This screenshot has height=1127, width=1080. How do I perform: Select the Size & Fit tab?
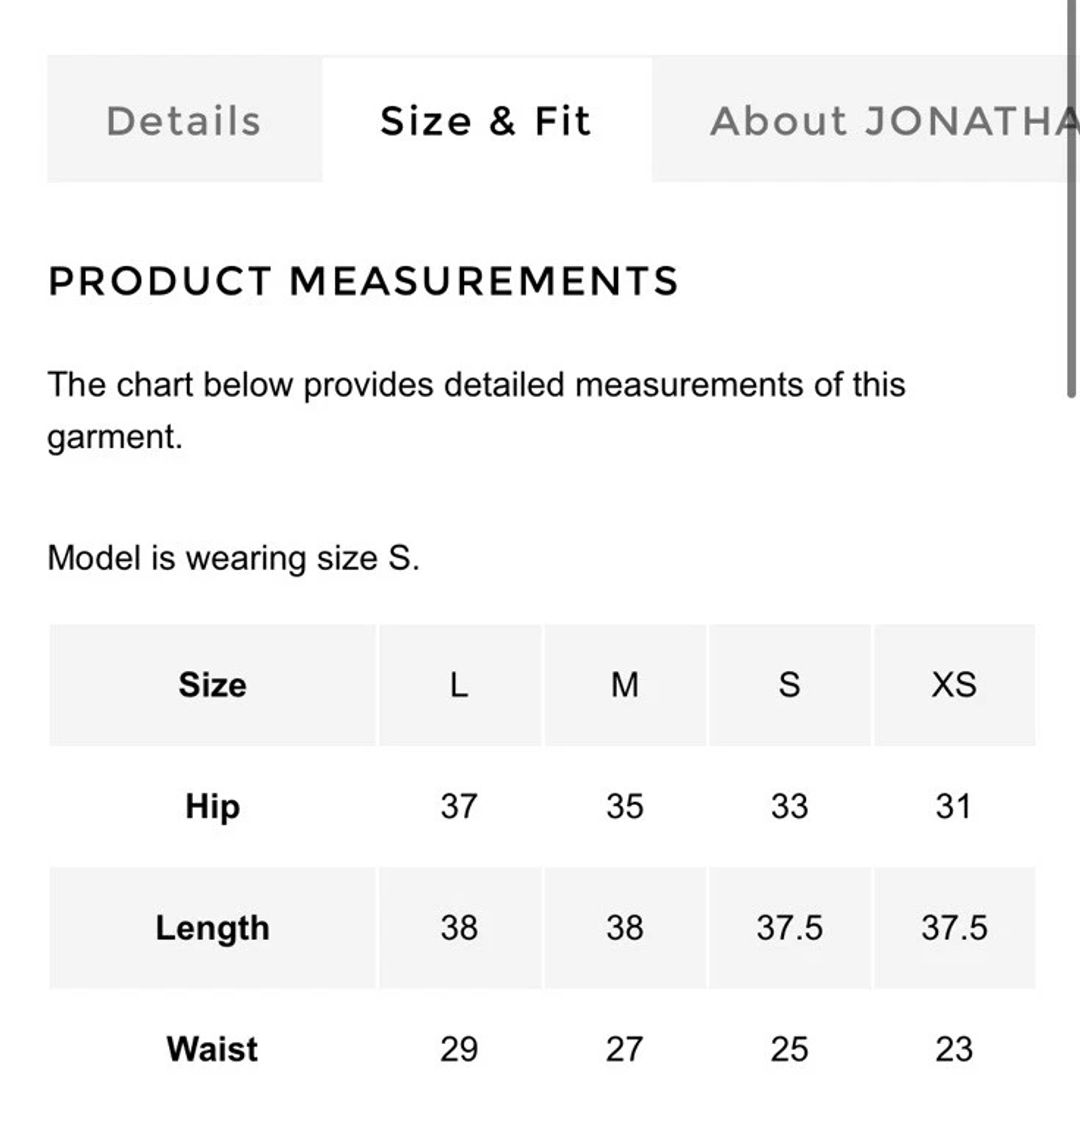486,121
